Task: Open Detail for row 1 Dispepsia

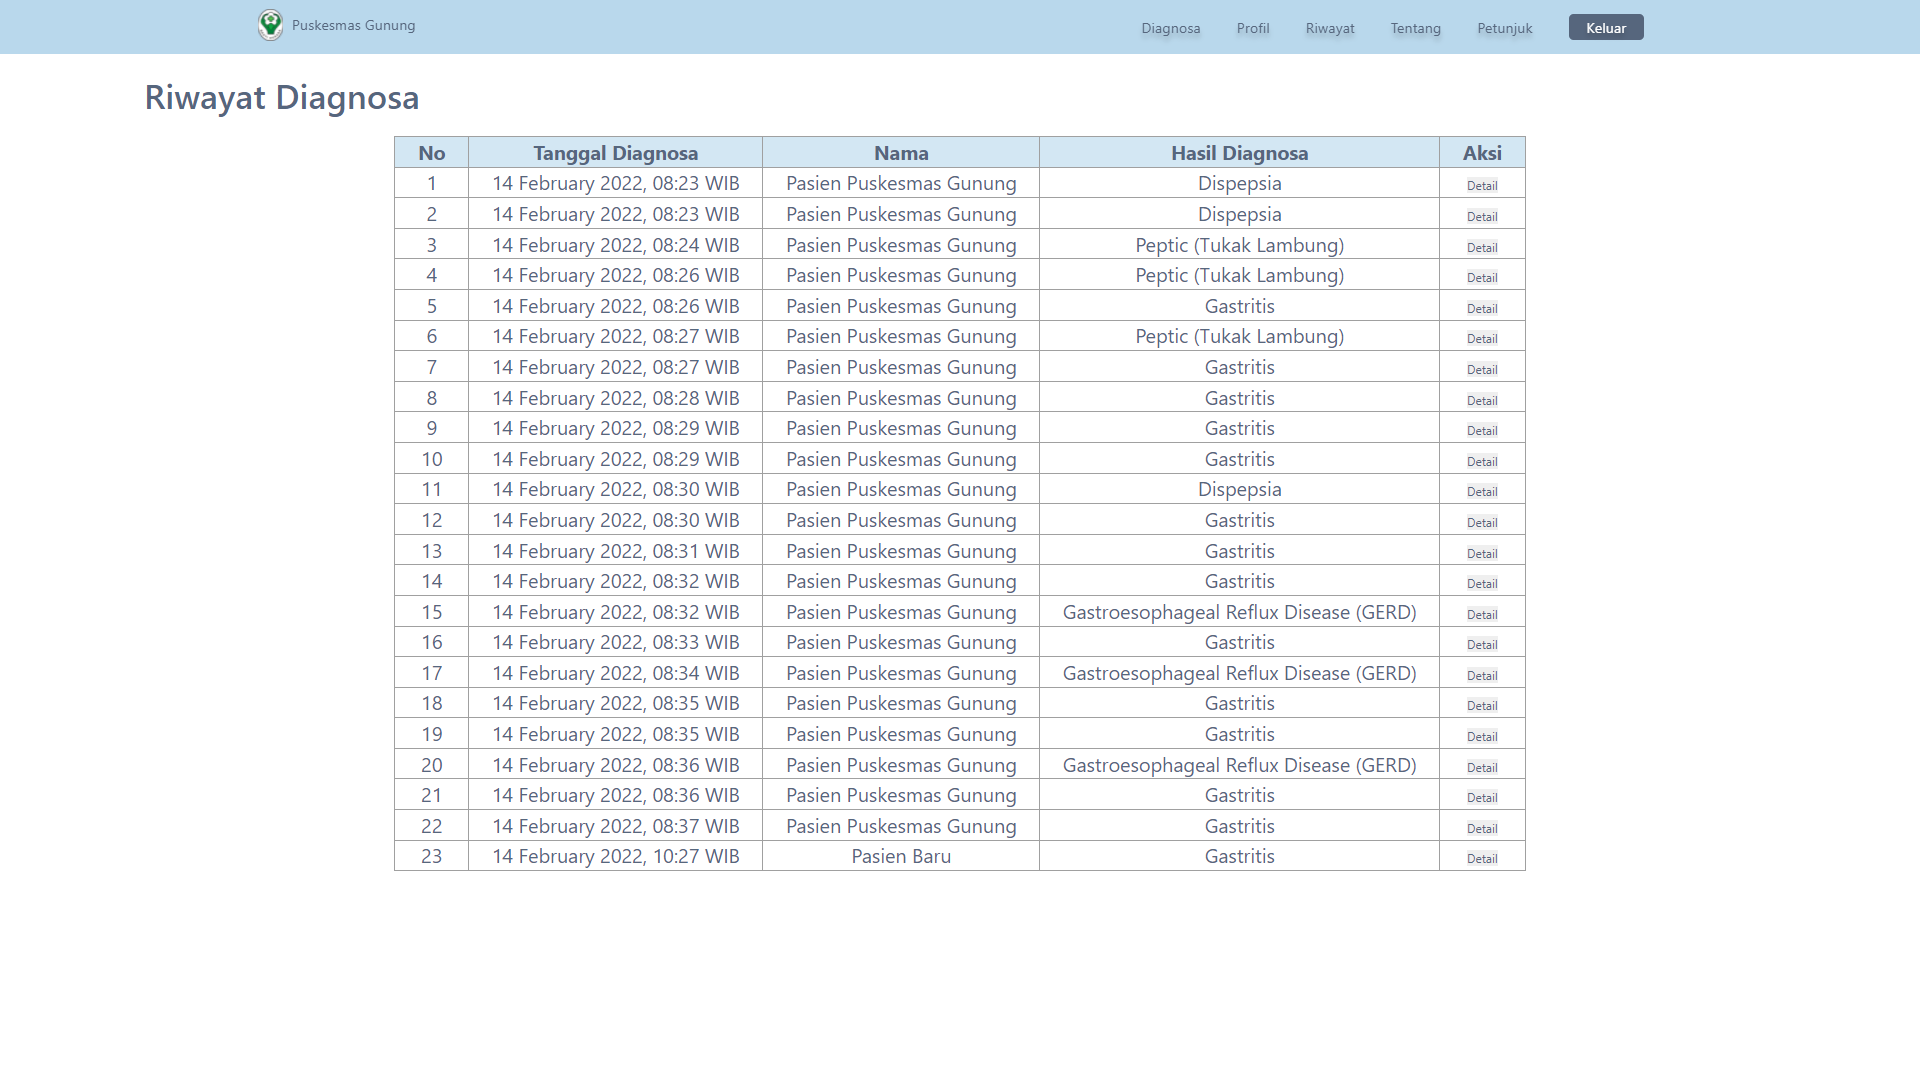Action: (x=1481, y=185)
